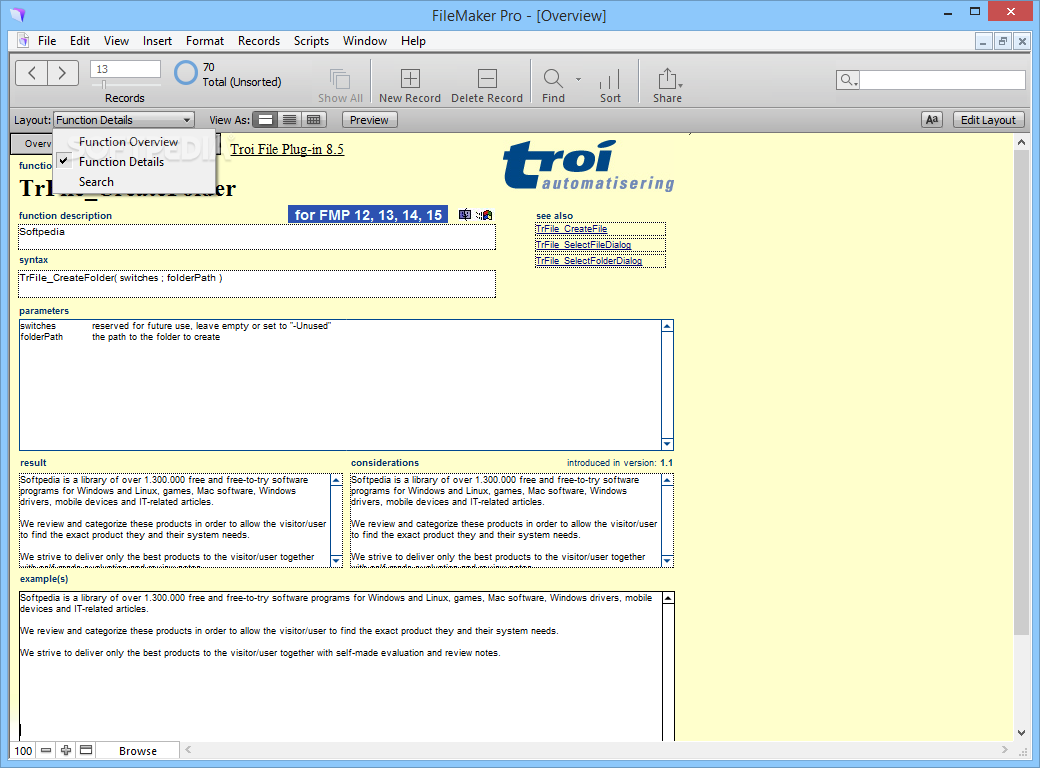This screenshot has height=768, width=1040.
Task: Open the Layout dropdown menu
Action: (x=123, y=120)
